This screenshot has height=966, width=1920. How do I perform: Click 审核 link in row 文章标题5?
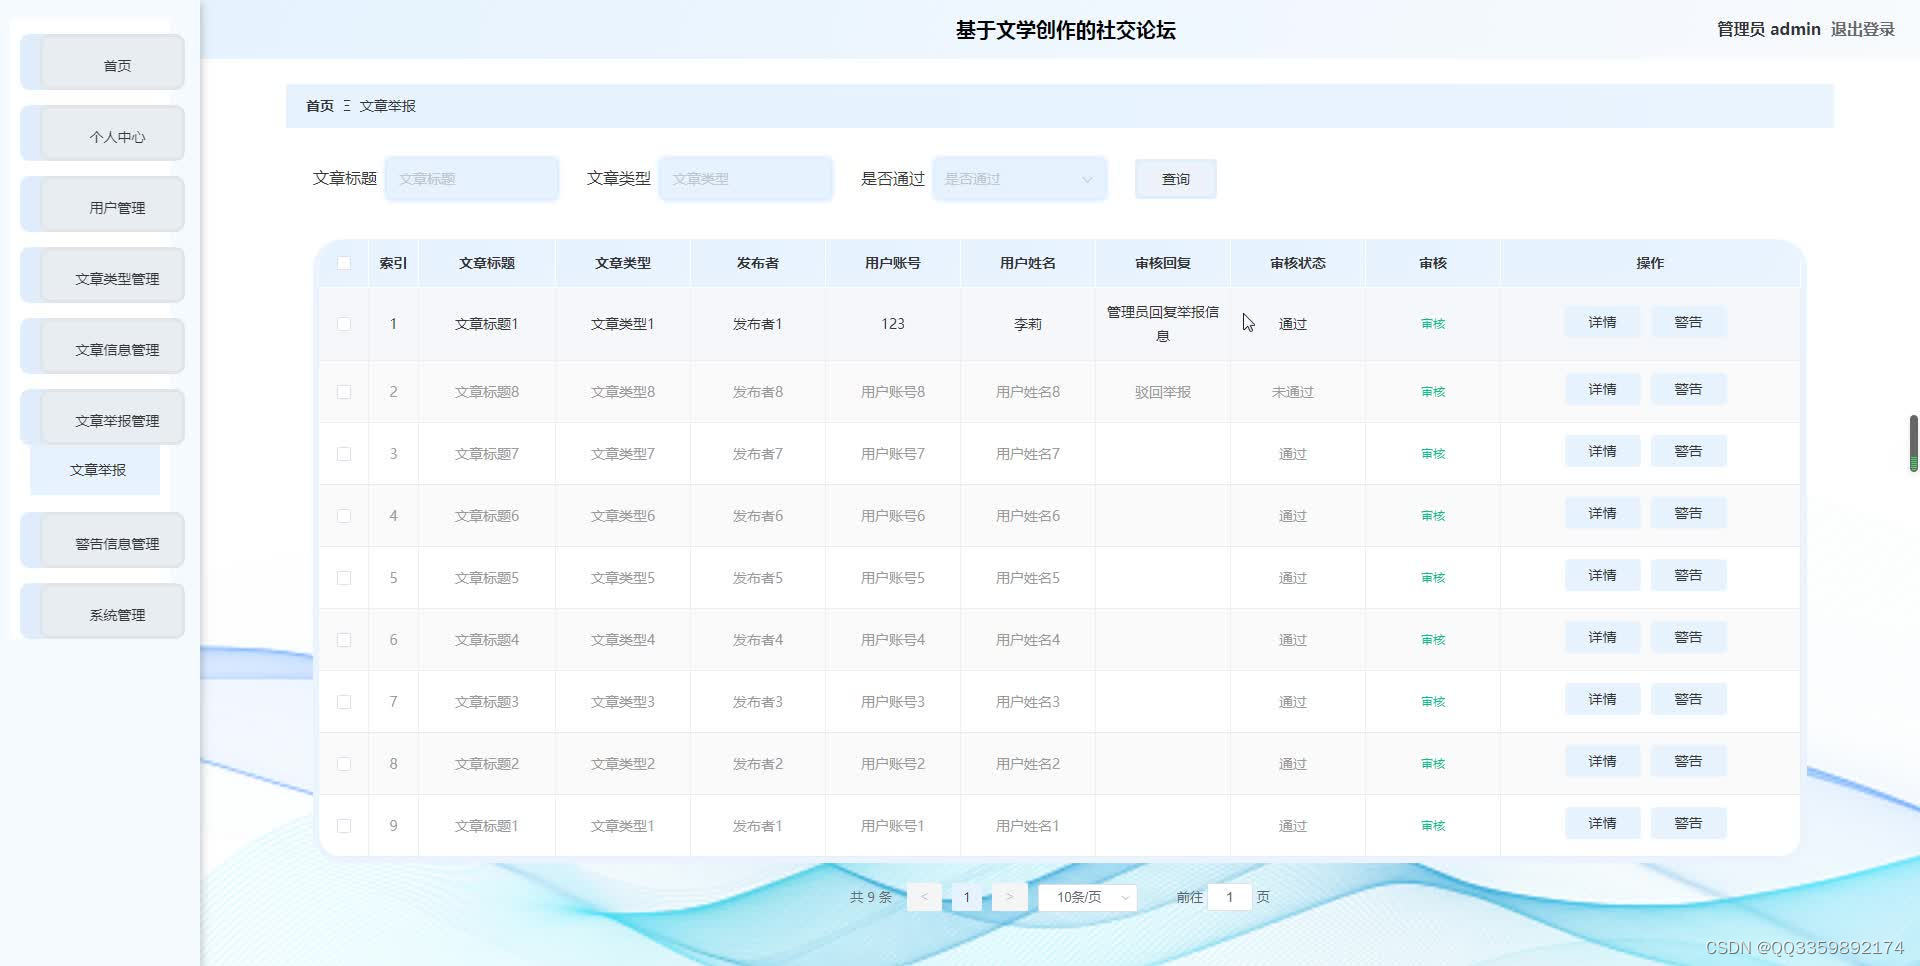click(x=1432, y=578)
